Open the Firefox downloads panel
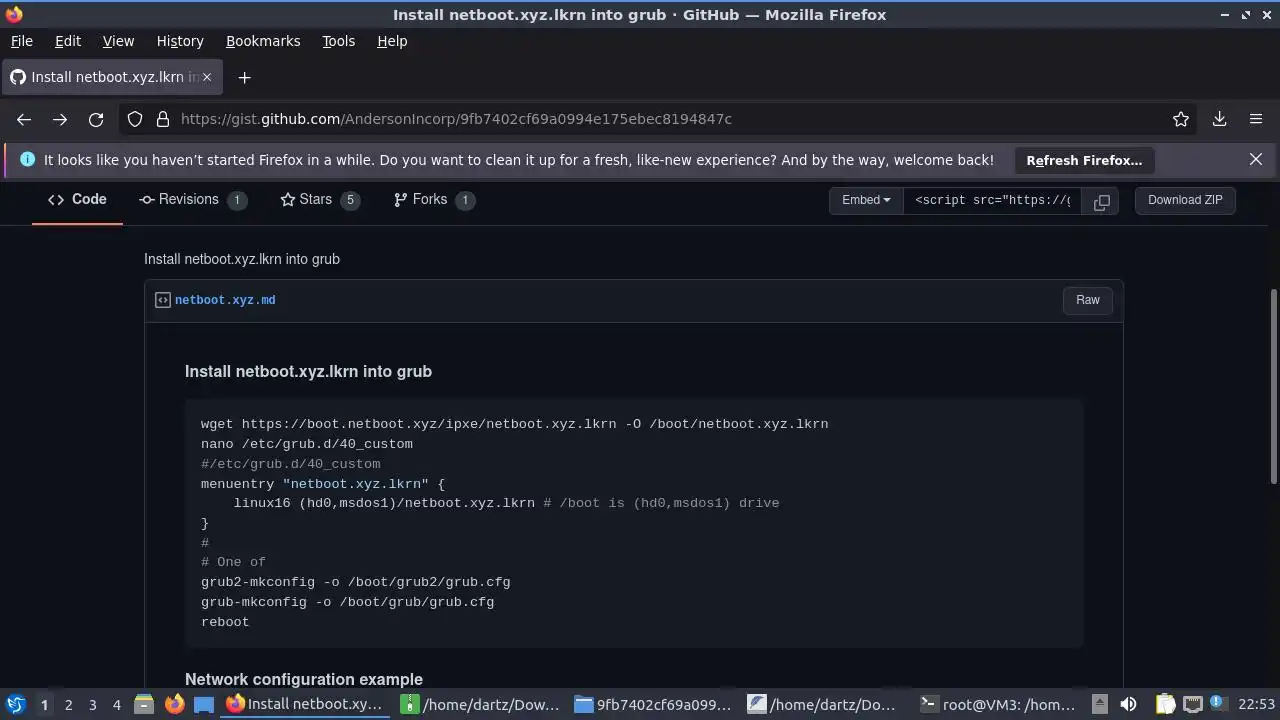This screenshot has height=720, width=1280. click(1220, 119)
